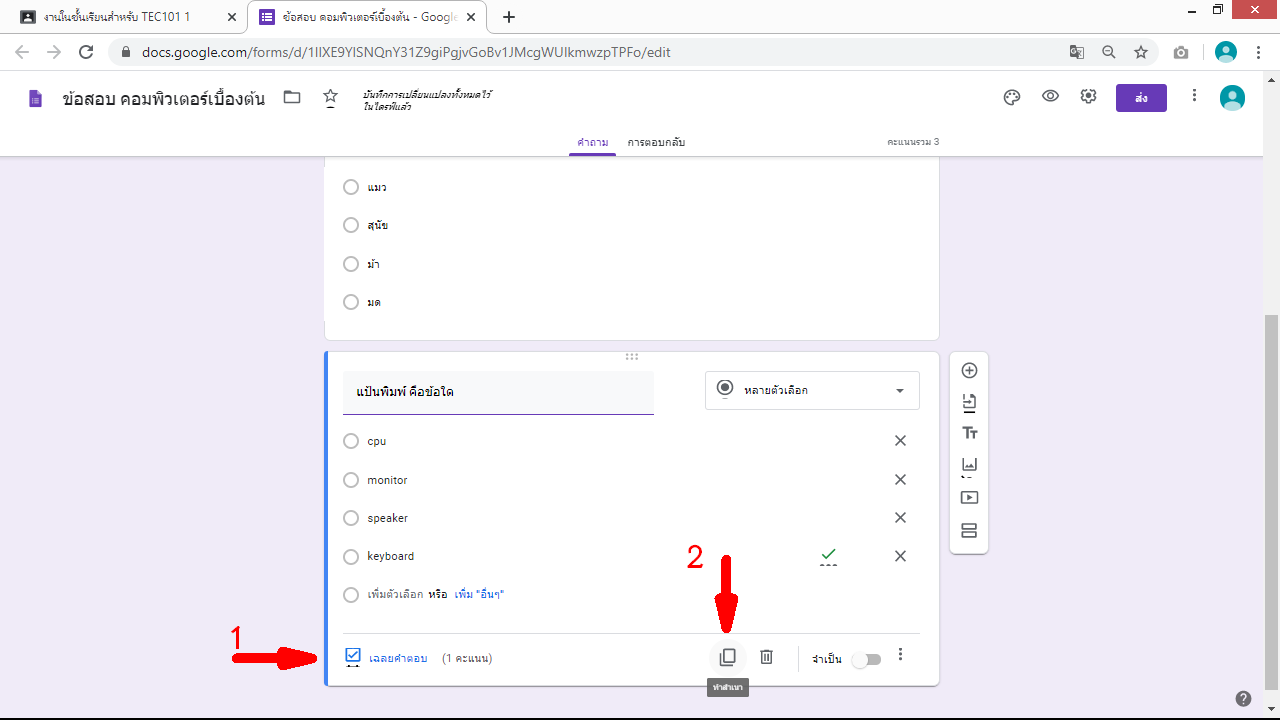Click the add question plus icon
This screenshot has height=720, width=1280.
point(968,370)
